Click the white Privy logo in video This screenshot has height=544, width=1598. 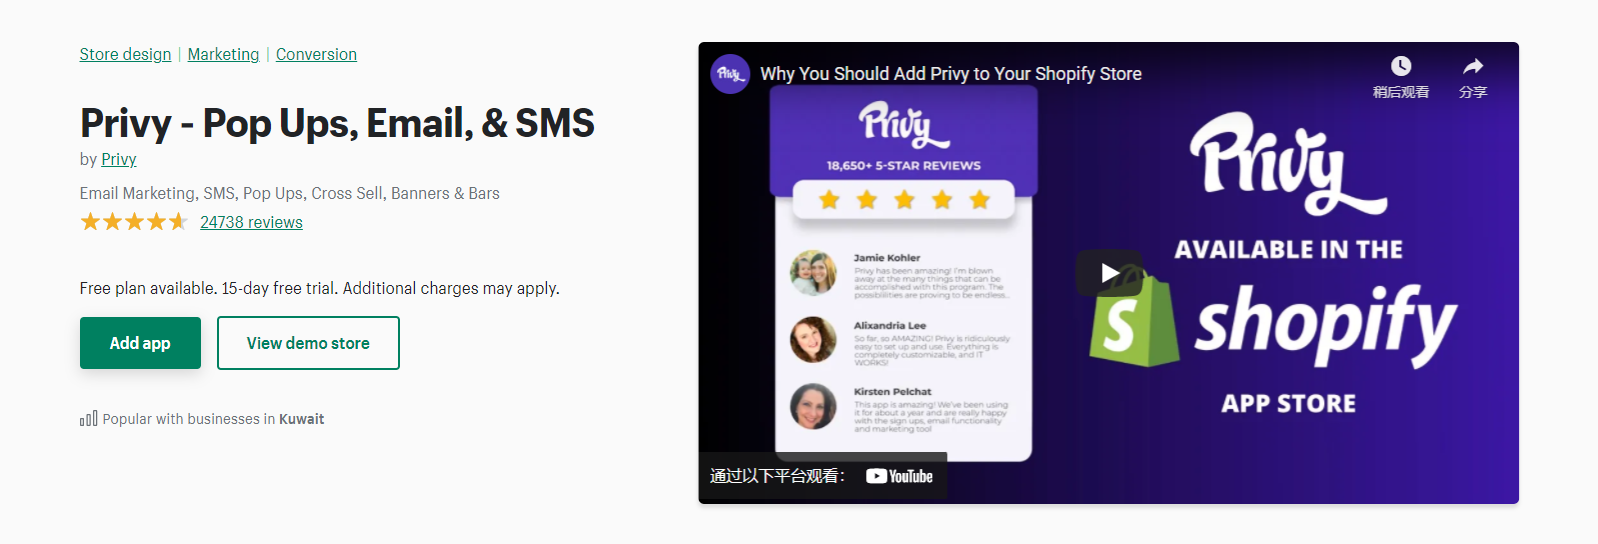click(1288, 163)
